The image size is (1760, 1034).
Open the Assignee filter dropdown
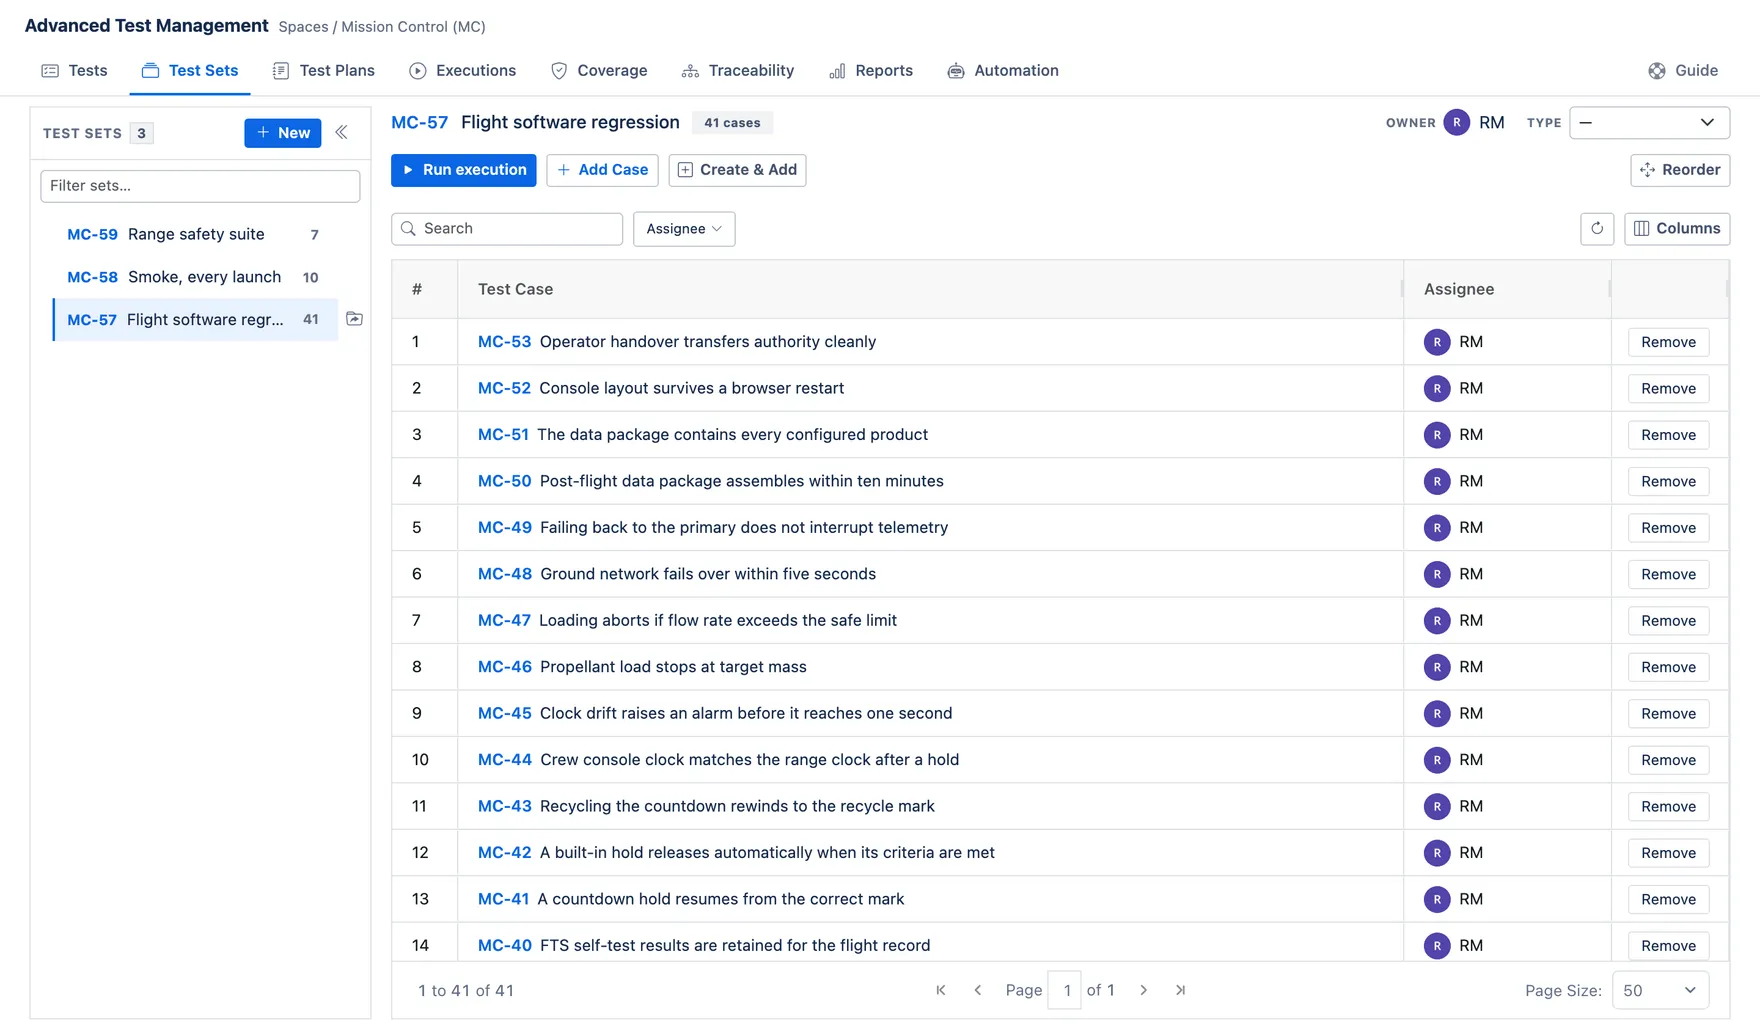point(684,229)
